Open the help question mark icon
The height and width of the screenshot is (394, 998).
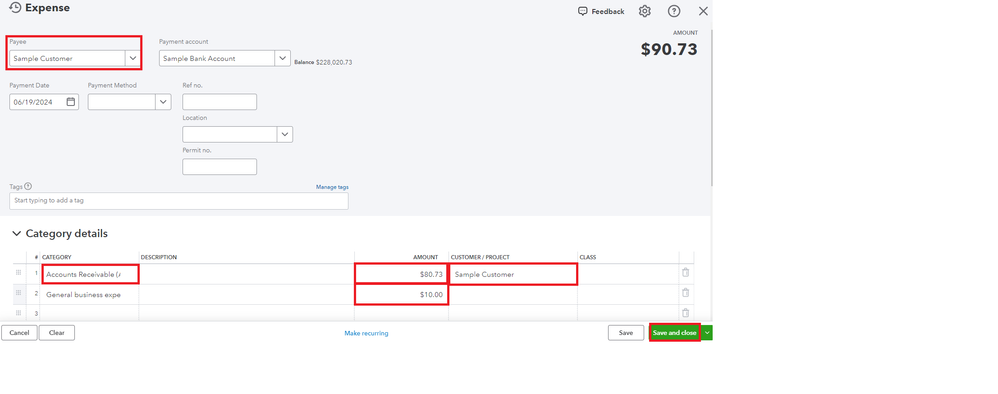pos(674,11)
